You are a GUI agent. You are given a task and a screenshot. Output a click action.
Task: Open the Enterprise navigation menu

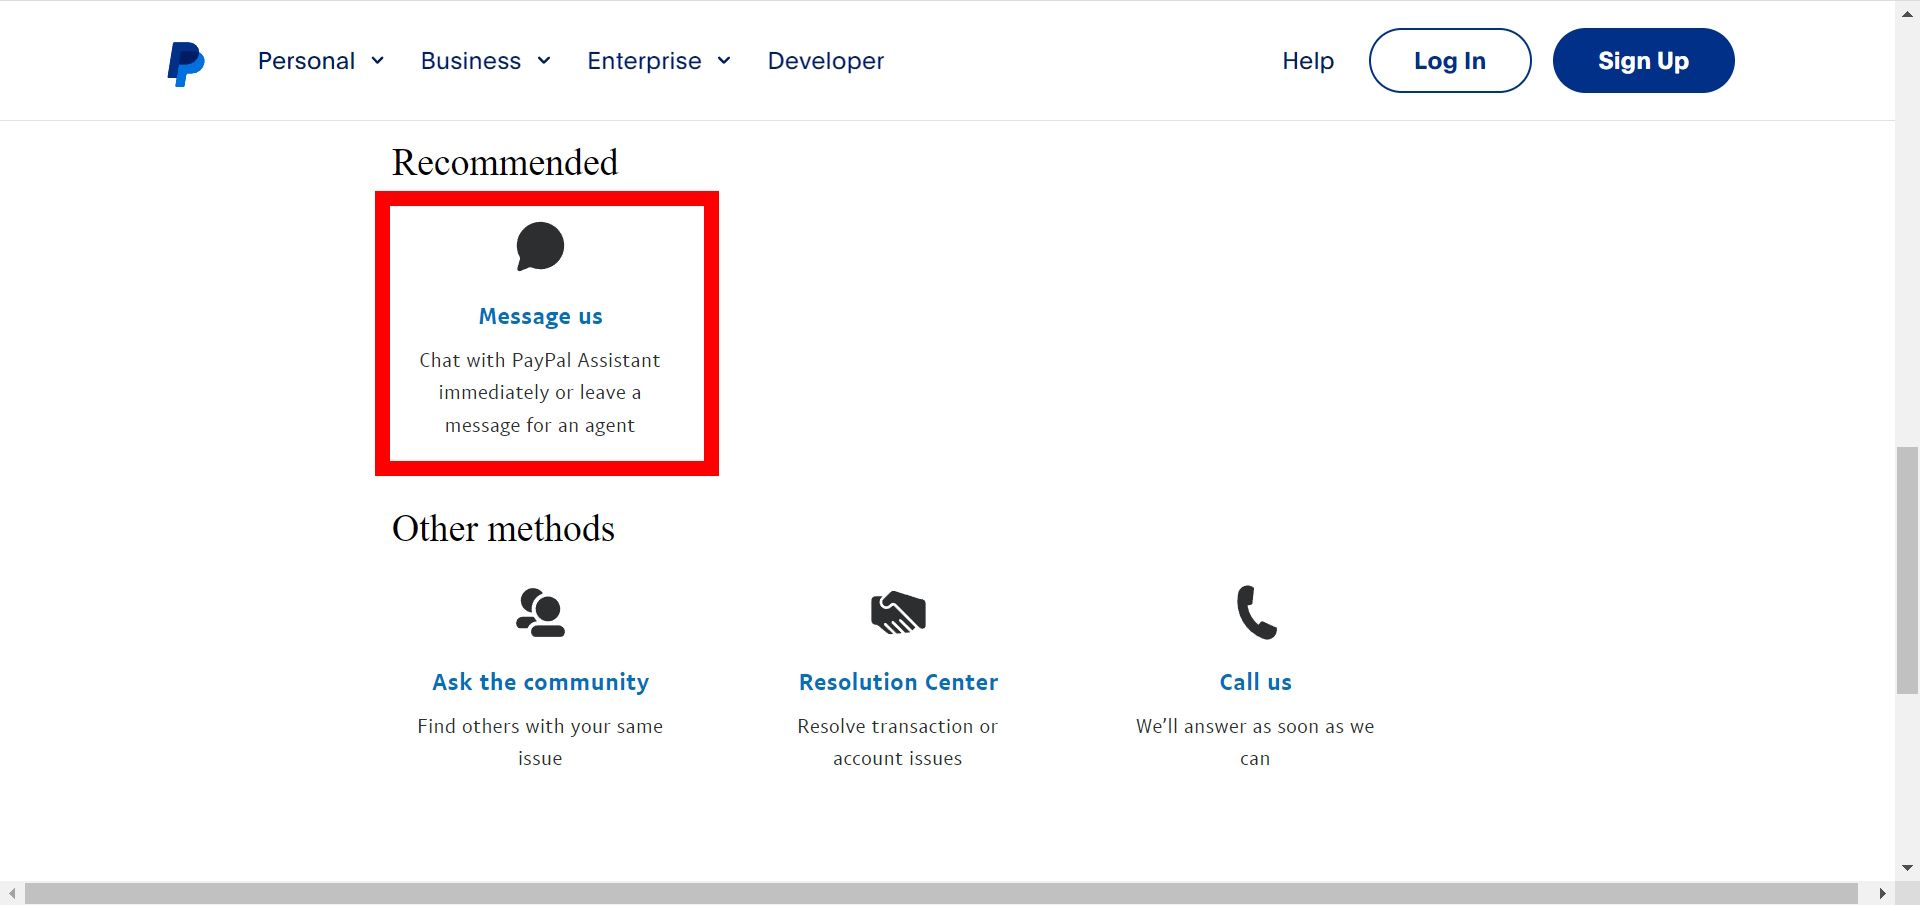coord(659,61)
